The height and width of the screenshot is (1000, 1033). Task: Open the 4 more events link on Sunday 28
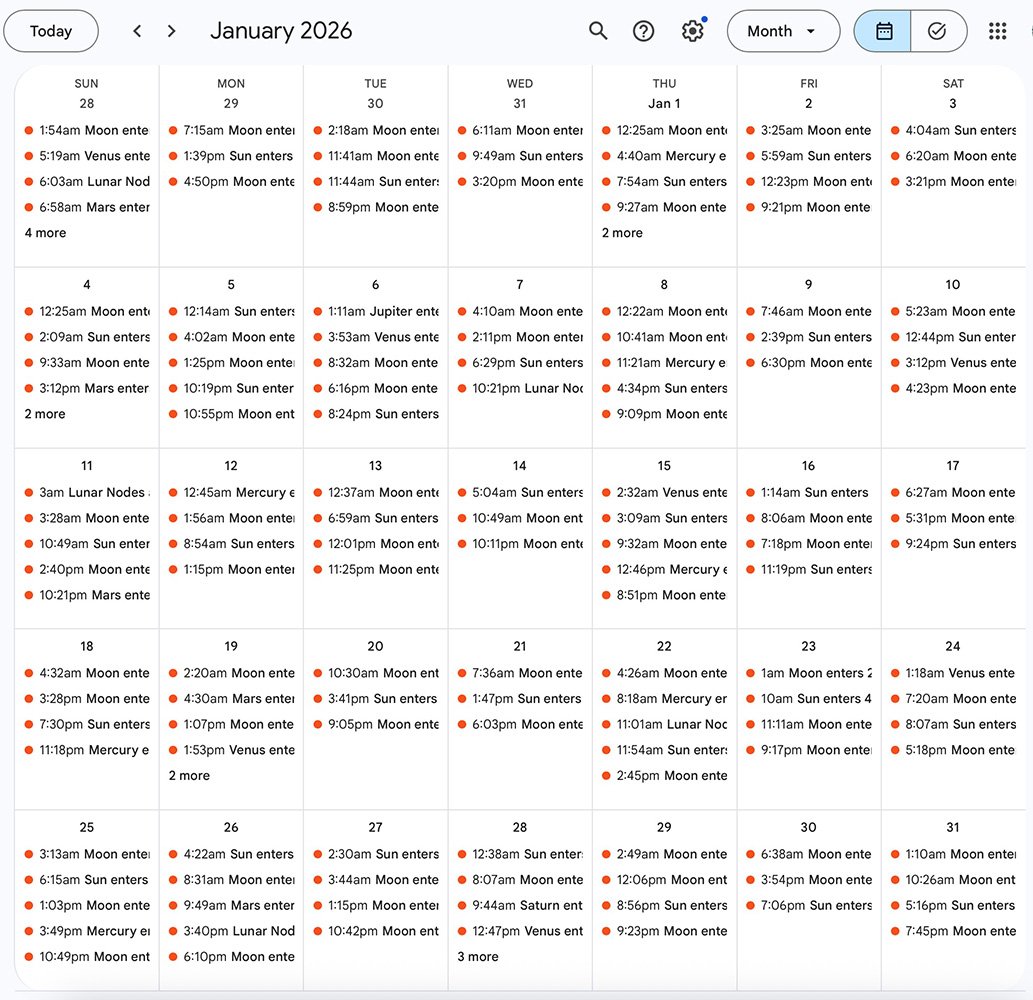click(44, 232)
